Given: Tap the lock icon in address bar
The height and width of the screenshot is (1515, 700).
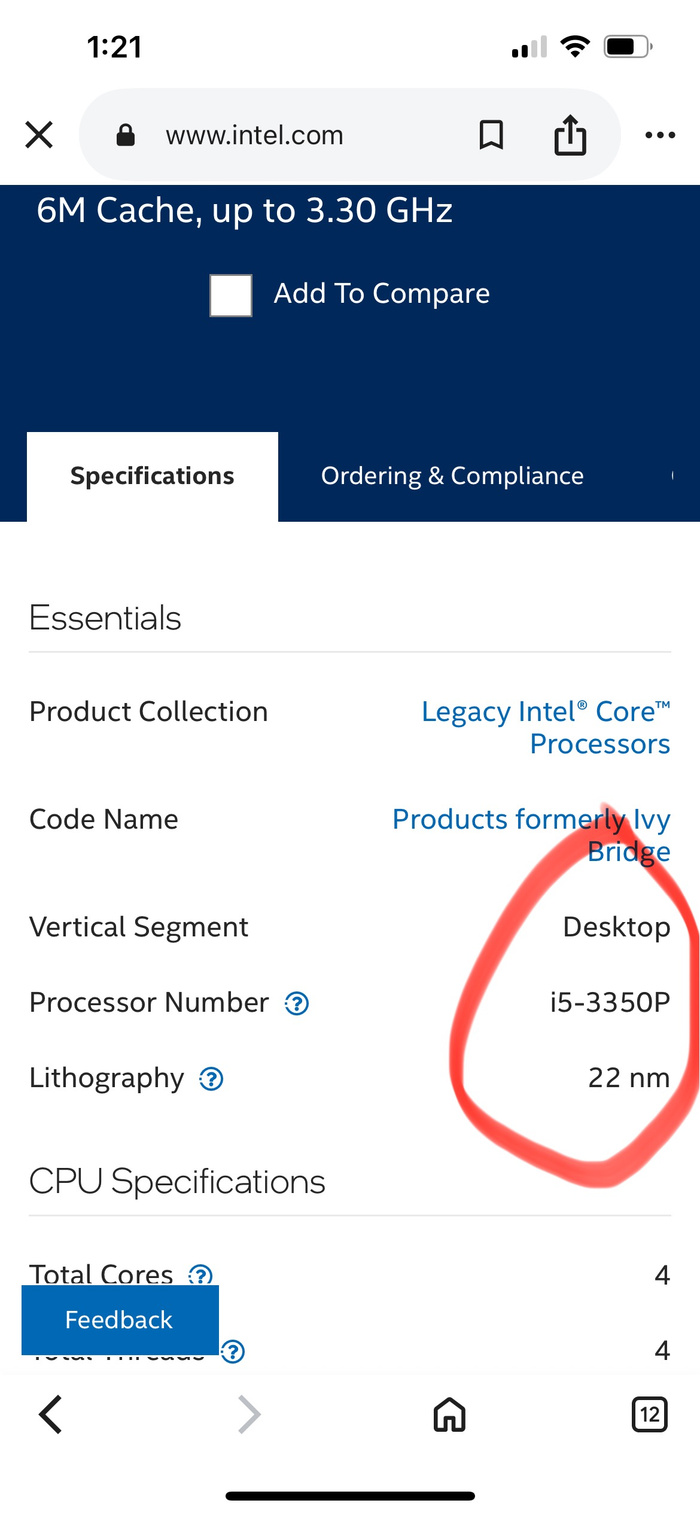Looking at the screenshot, I should 126,135.
